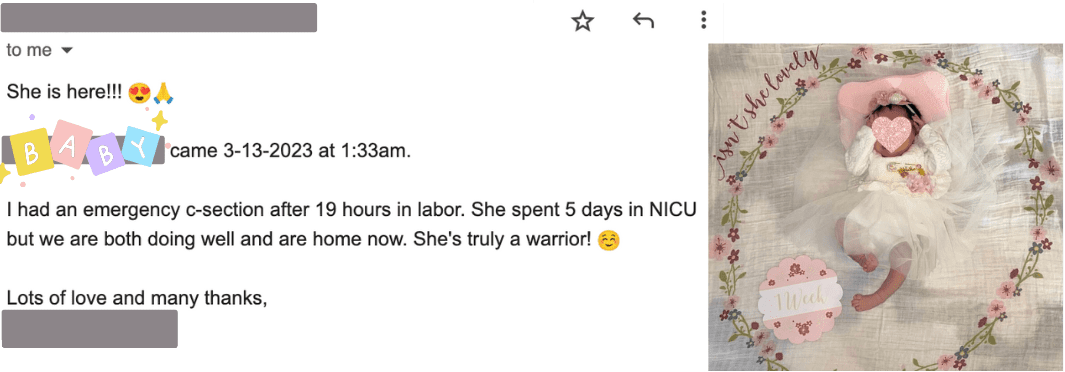
Task: Open the baby photo attachment
Action: (x=885, y=207)
